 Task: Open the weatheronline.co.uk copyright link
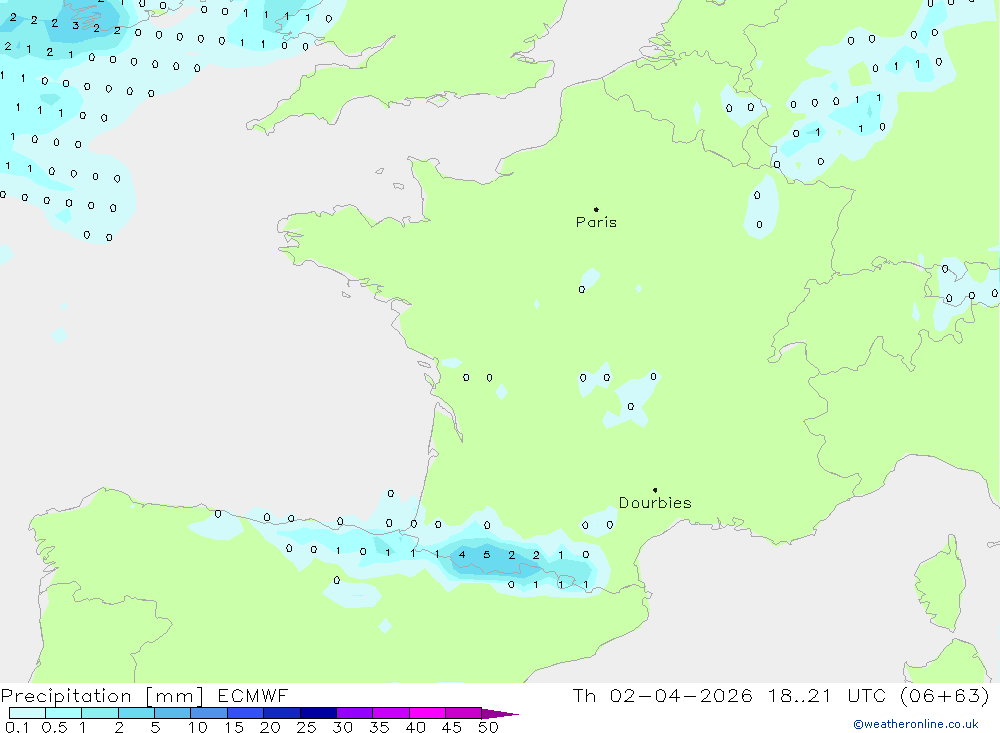click(916, 724)
